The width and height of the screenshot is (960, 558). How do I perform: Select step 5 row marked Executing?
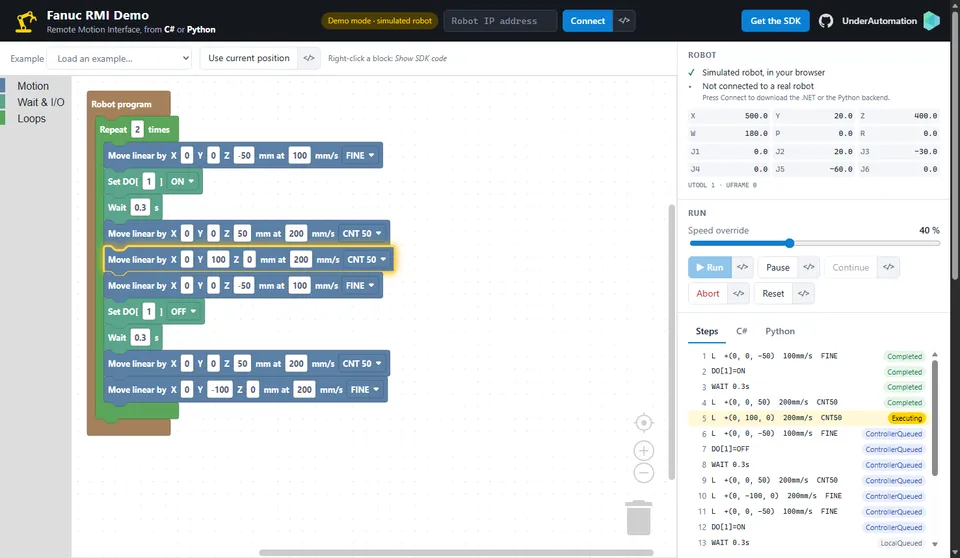point(808,418)
